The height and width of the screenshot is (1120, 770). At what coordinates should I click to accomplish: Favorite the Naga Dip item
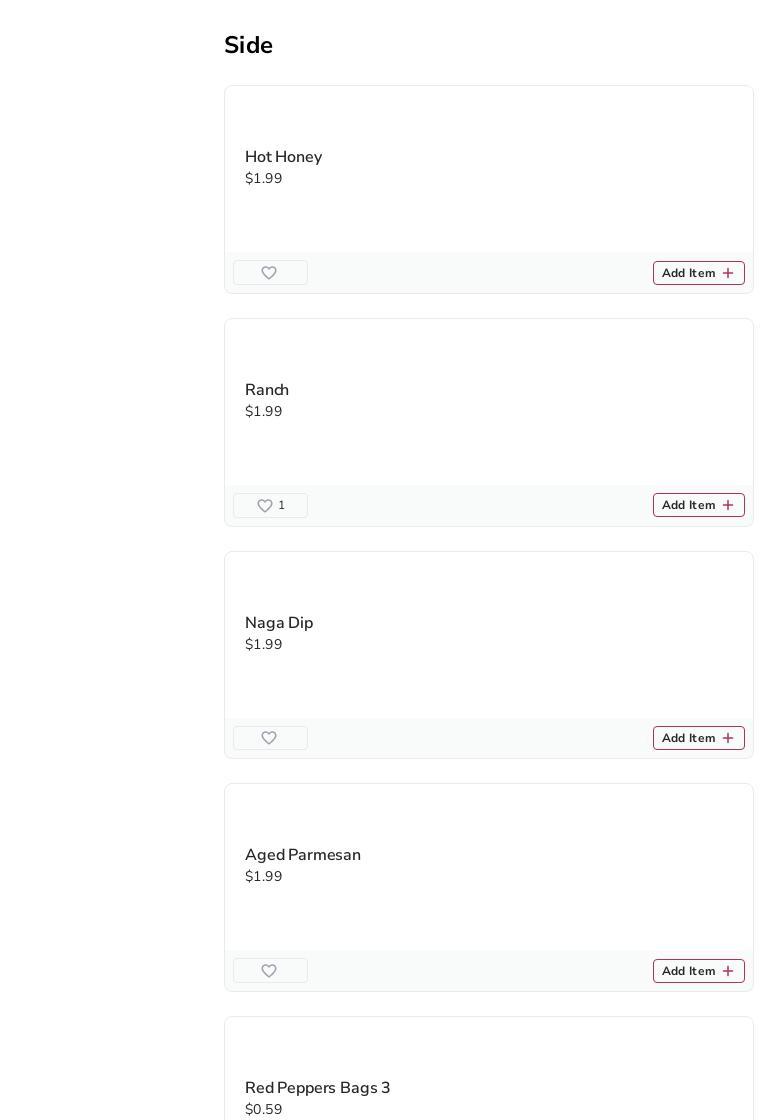[269, 738]
